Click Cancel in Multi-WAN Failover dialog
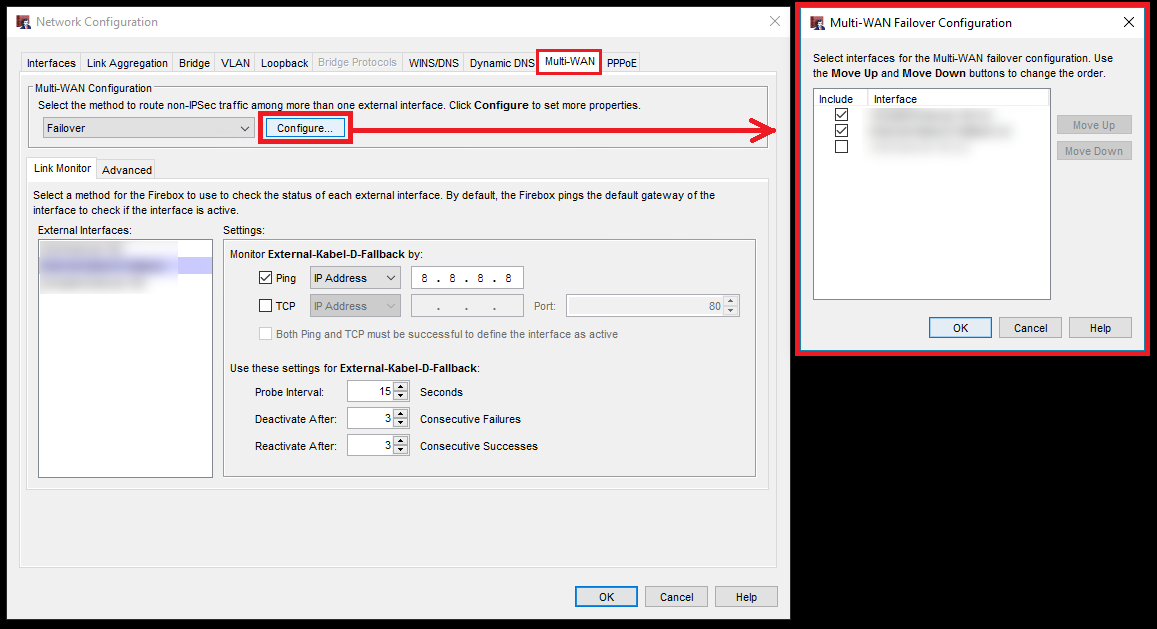1157x629 pixels. click(1030, 328)
